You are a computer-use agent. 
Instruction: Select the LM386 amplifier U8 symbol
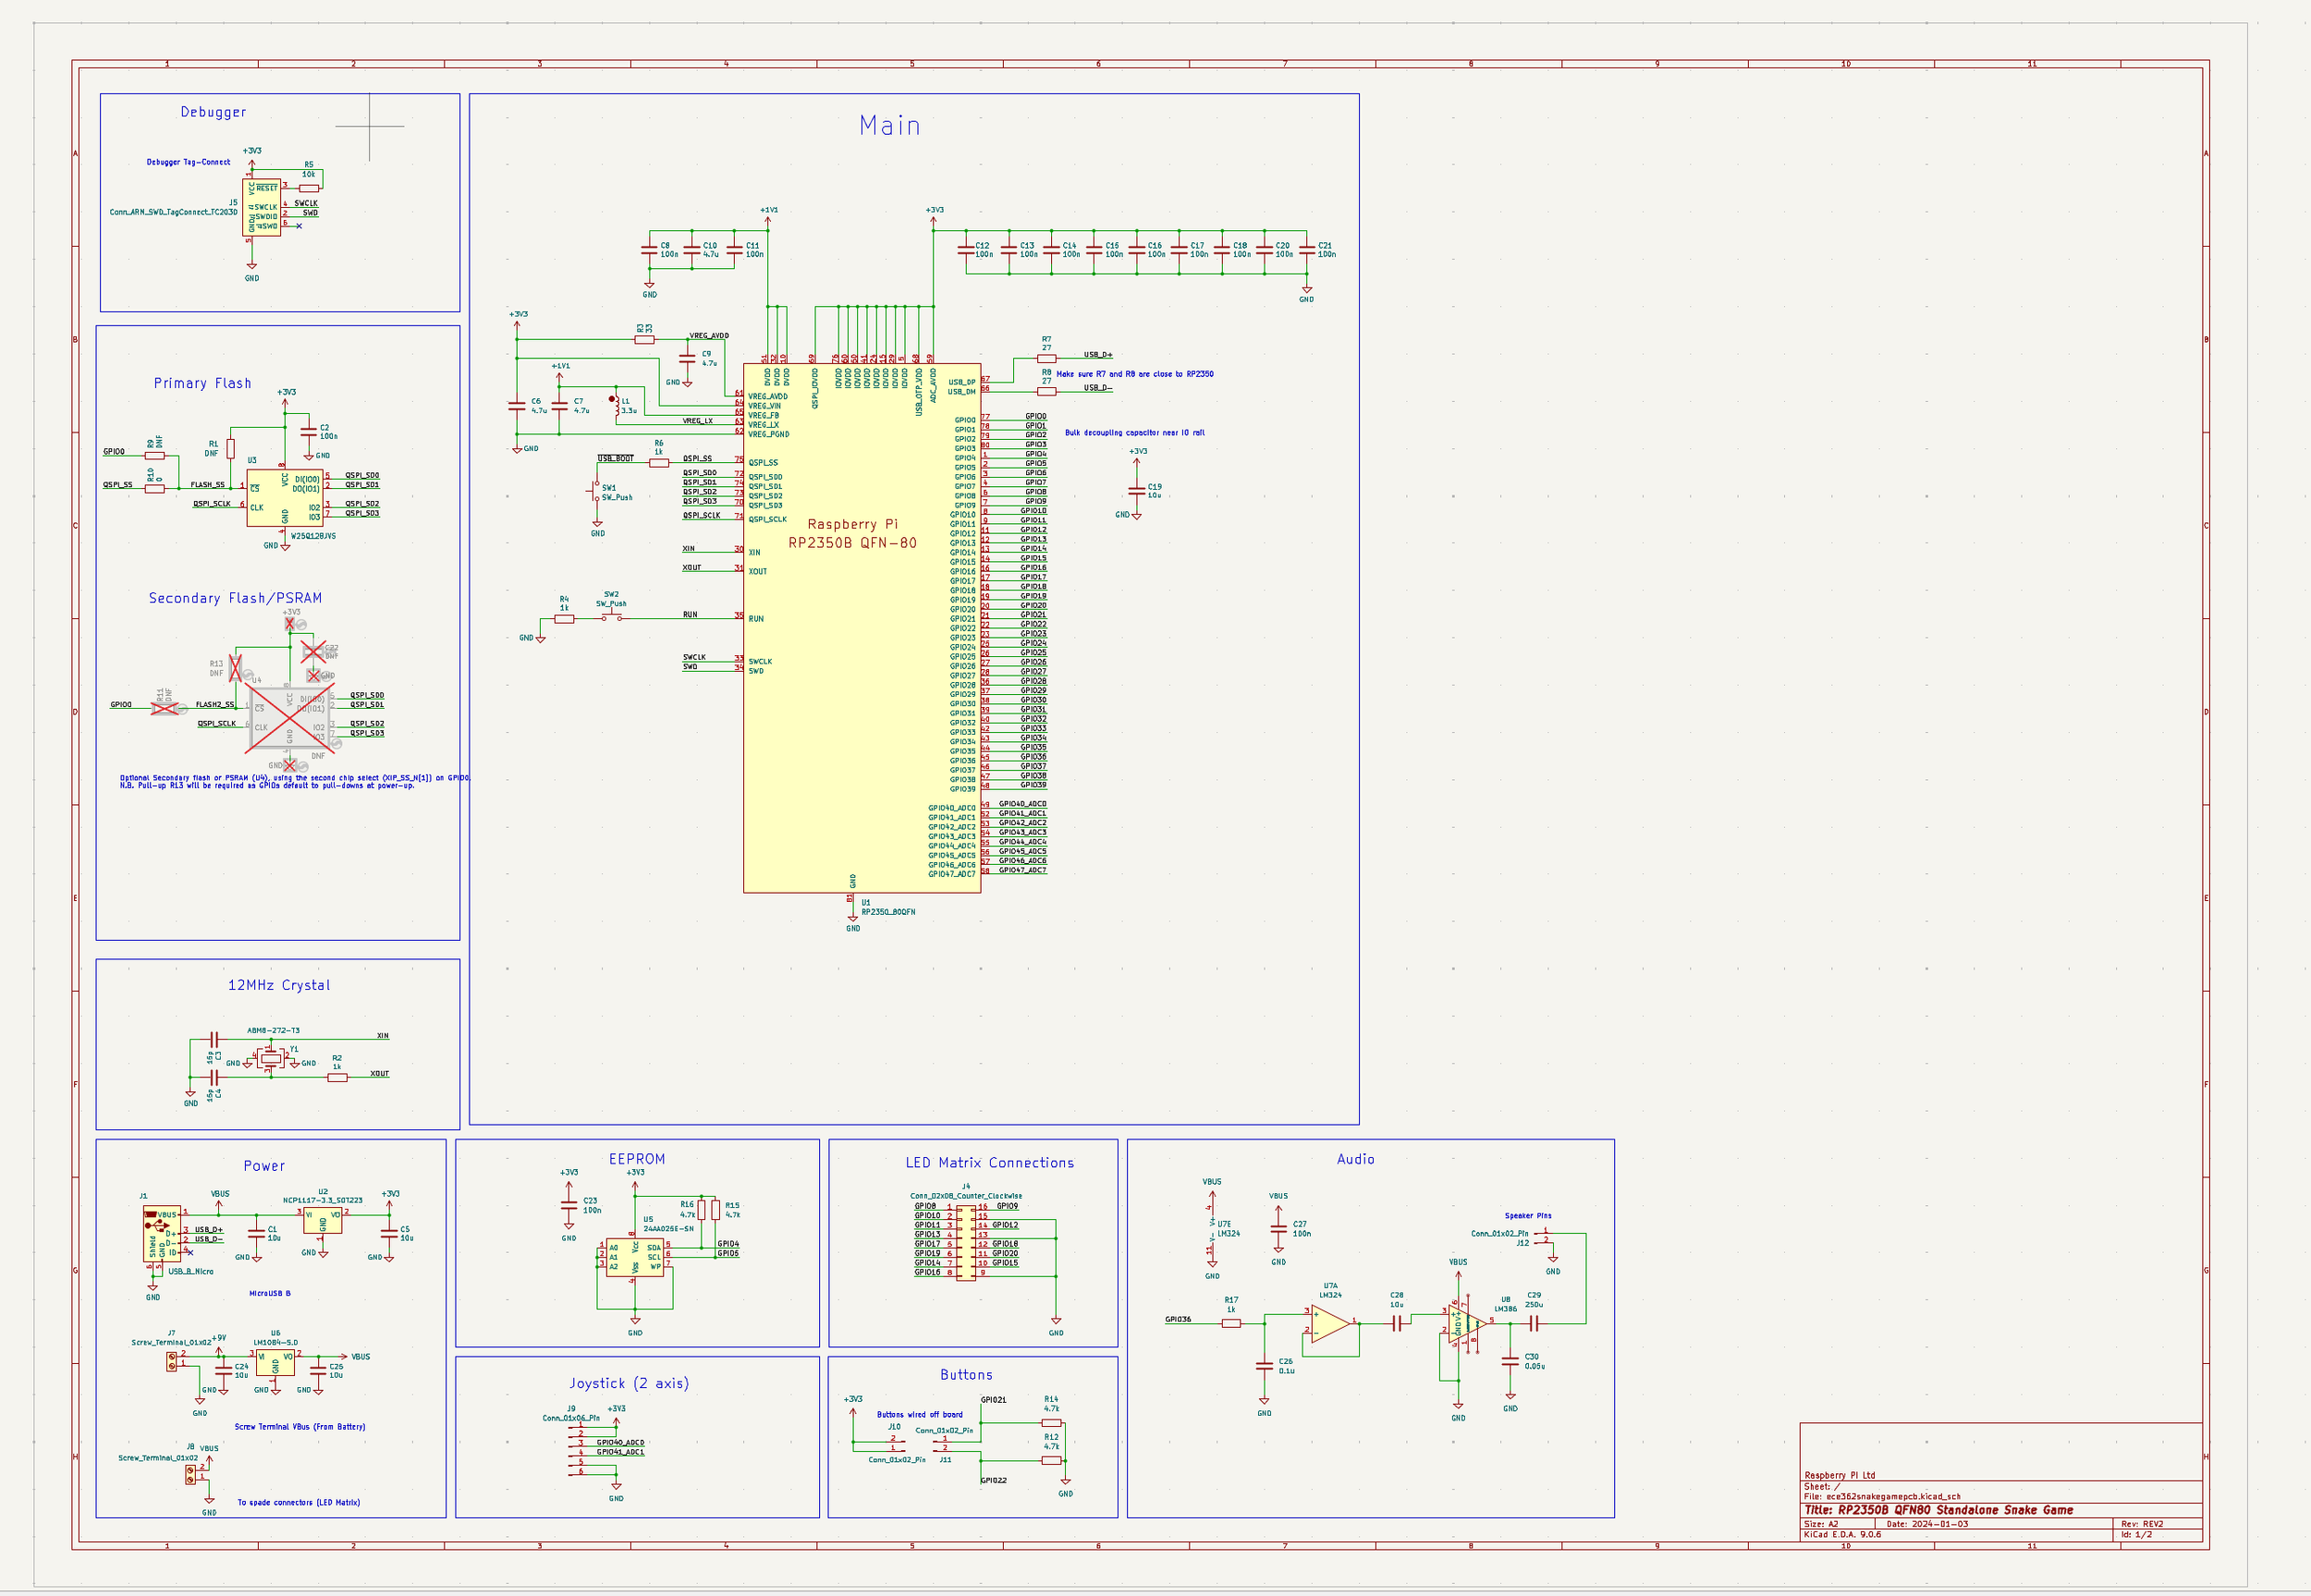pyautogui.click(x=1463, y=1323)
